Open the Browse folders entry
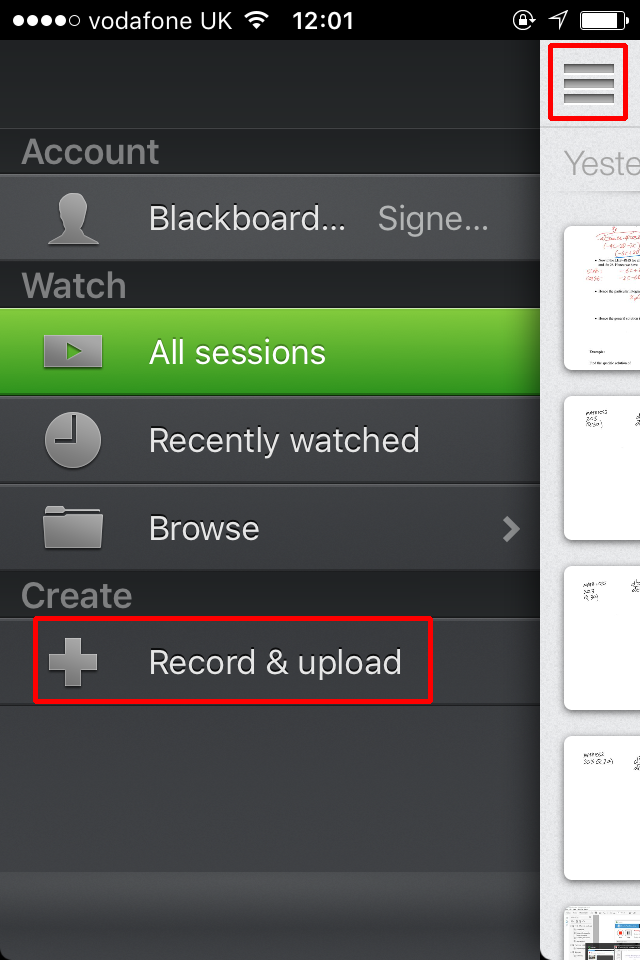Viewport: 640px width, 960px height. [269, 528]
